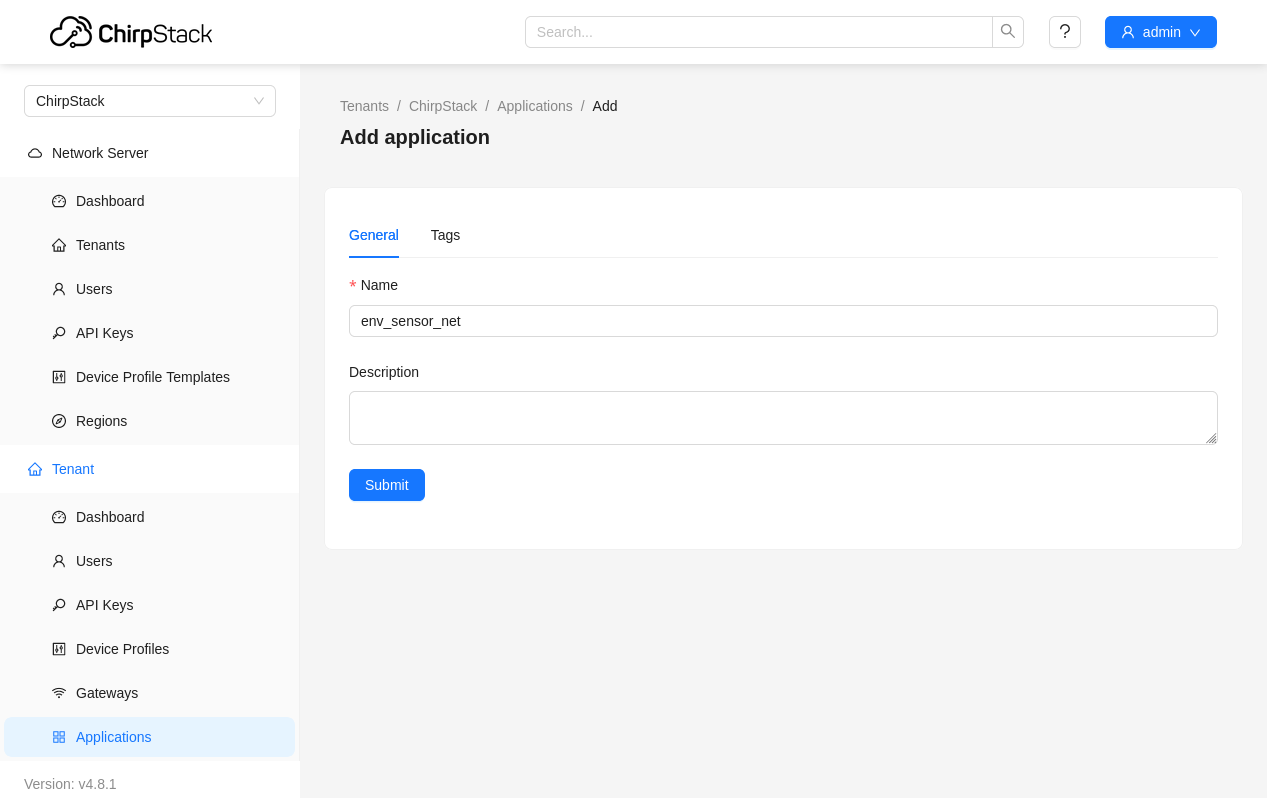Expand the admin dropdown chevron
1267x798 pixels.
(1195, 32)
